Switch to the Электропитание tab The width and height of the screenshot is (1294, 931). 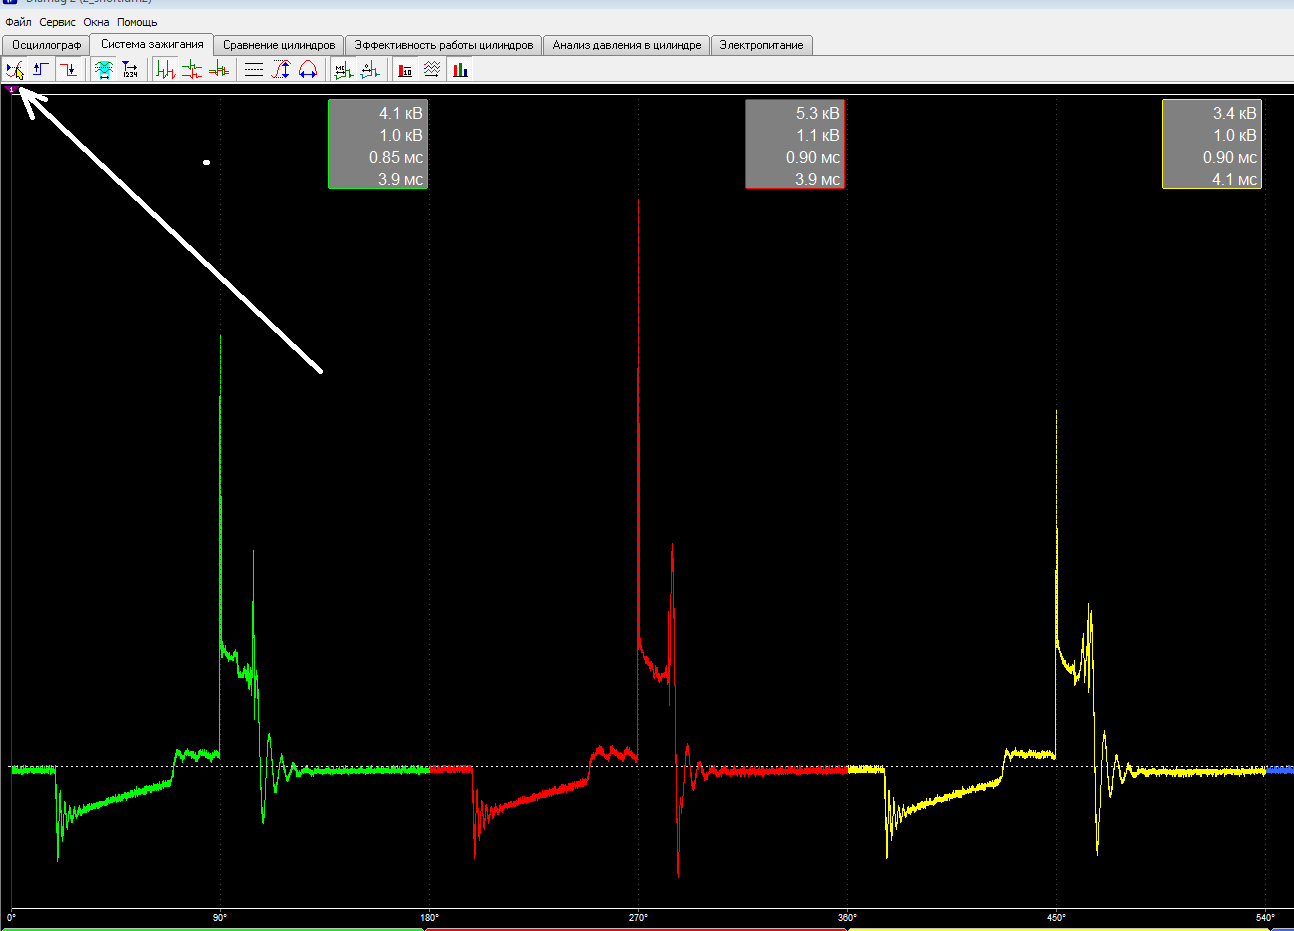tap(761, 45)
